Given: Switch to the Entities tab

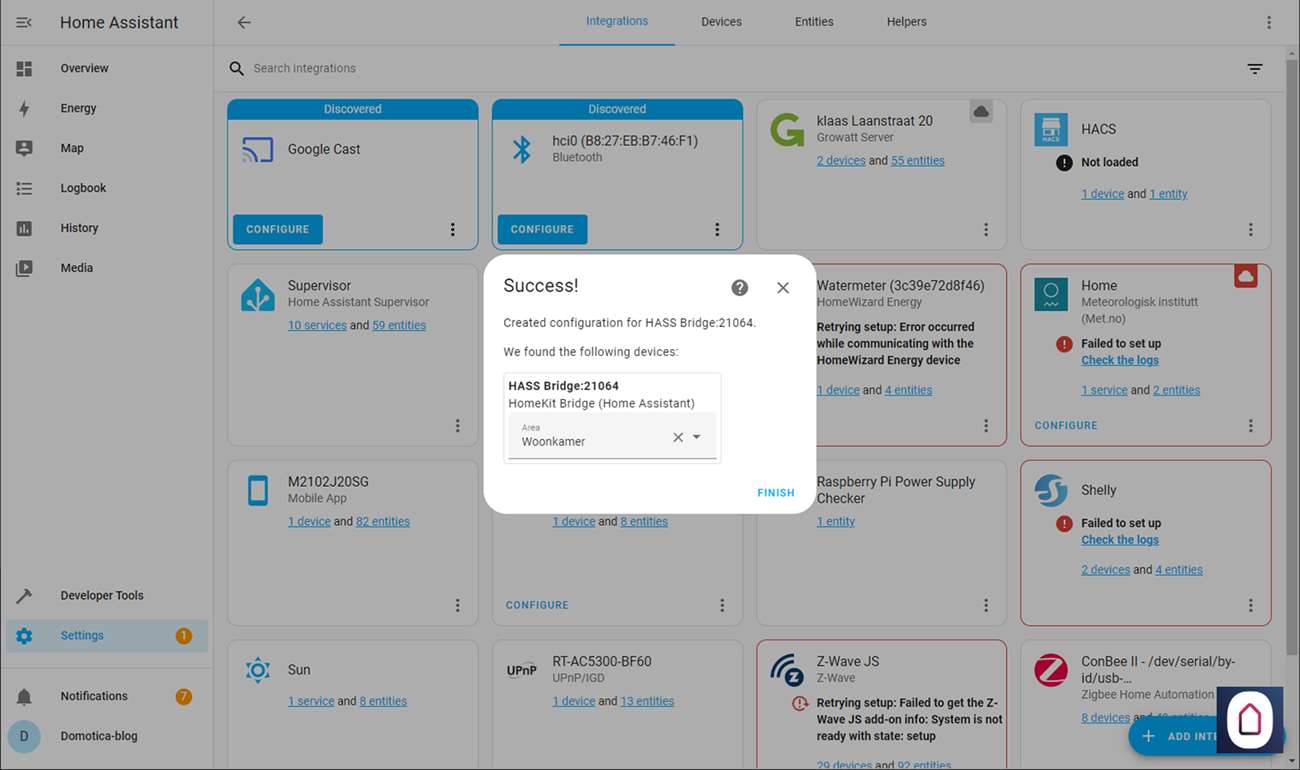Looking at the screenshot, I should [x=813, y=22].
